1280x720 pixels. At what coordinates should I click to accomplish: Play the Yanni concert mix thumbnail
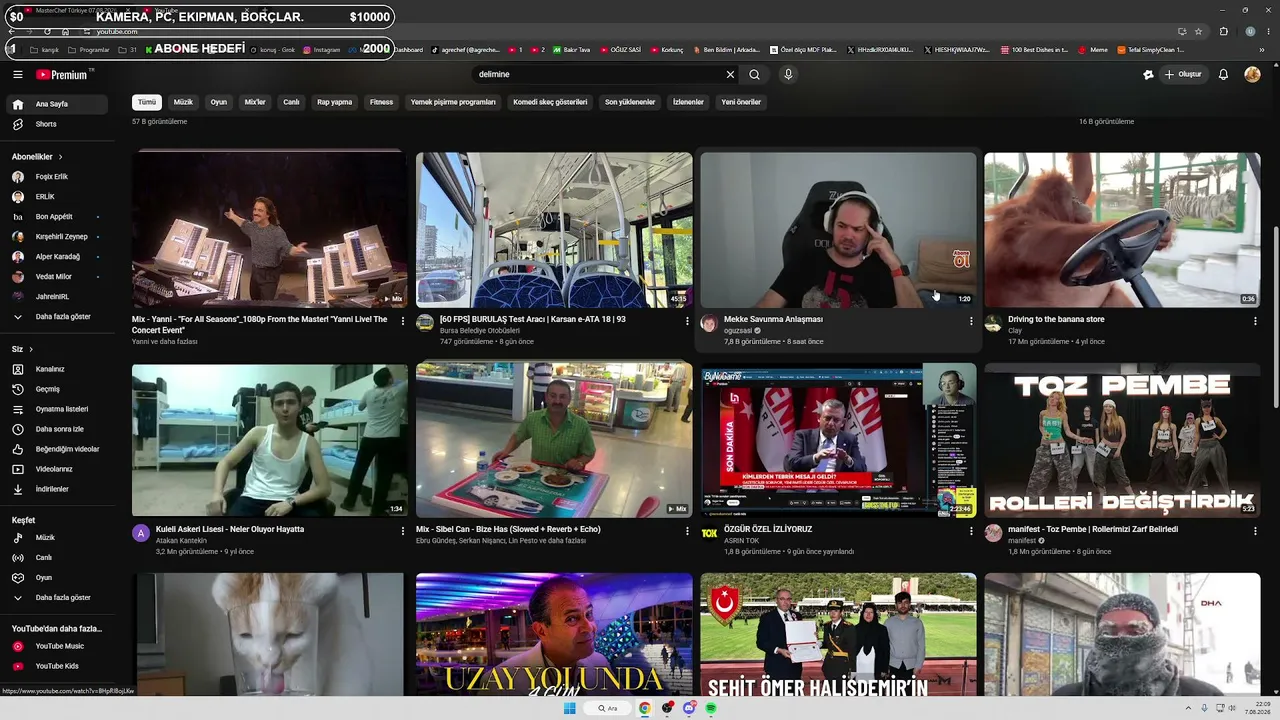point(270,230)
